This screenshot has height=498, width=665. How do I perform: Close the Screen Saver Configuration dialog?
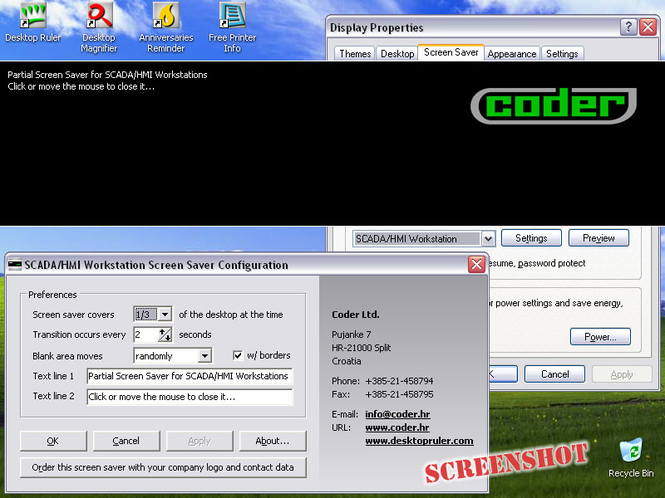[477, 265]
